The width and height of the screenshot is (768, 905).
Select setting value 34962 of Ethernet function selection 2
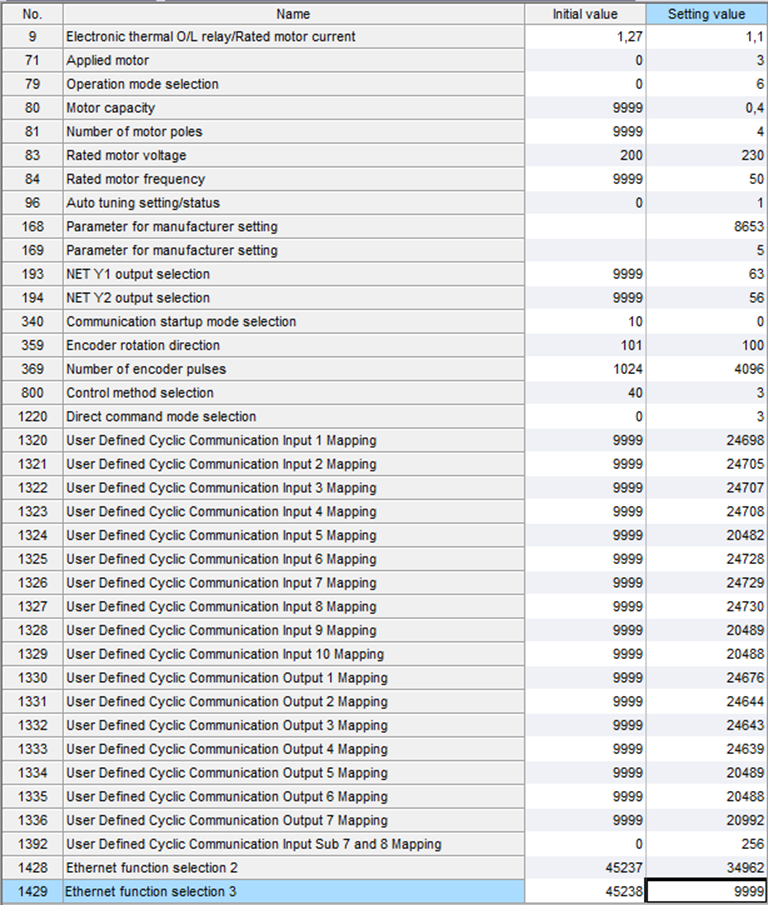(706, 868)
